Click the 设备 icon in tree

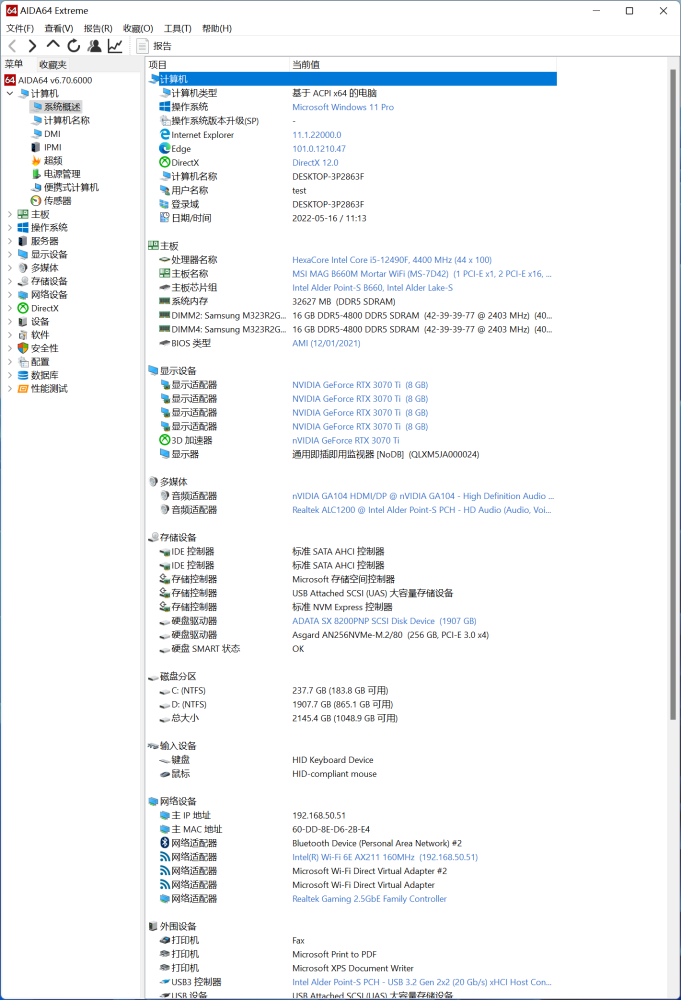(23, 321)
